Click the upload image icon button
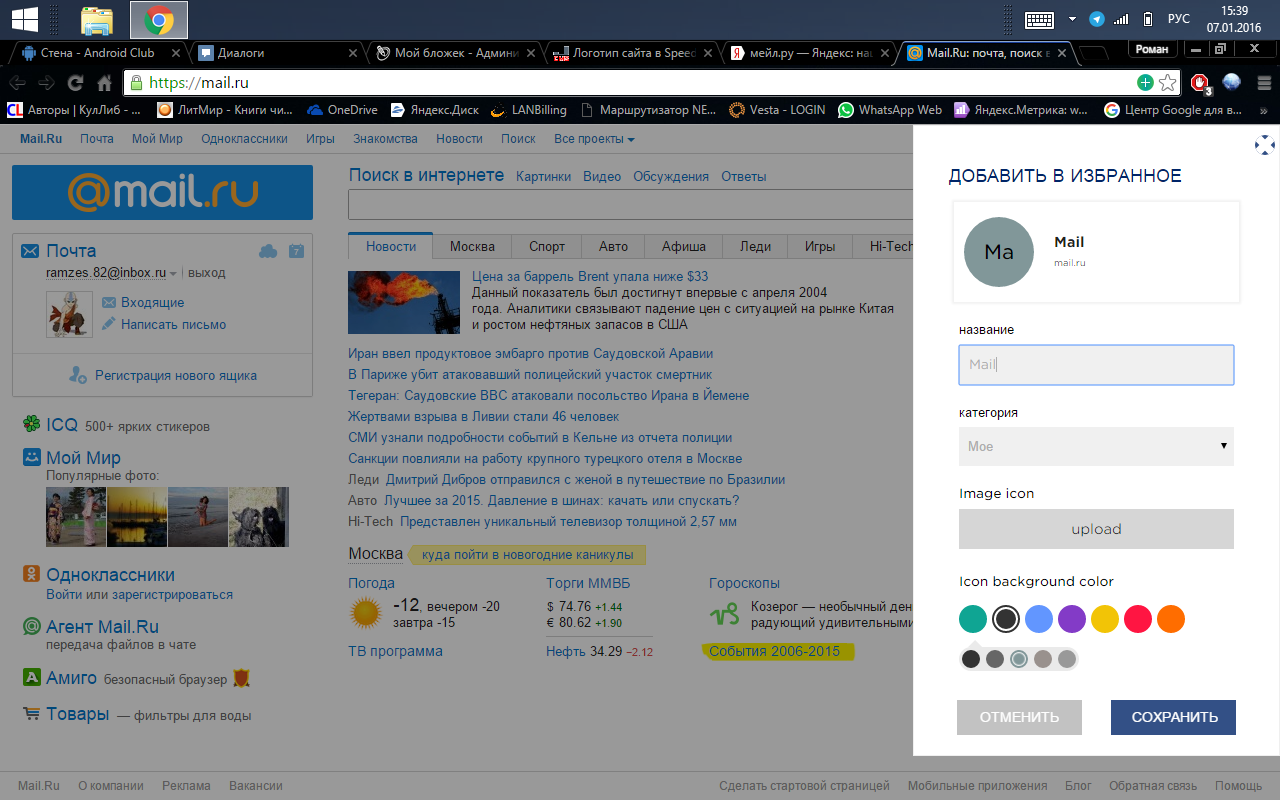Image resolution: width=1280 pixels, height=800 pixels. (x=1096, y=529)
